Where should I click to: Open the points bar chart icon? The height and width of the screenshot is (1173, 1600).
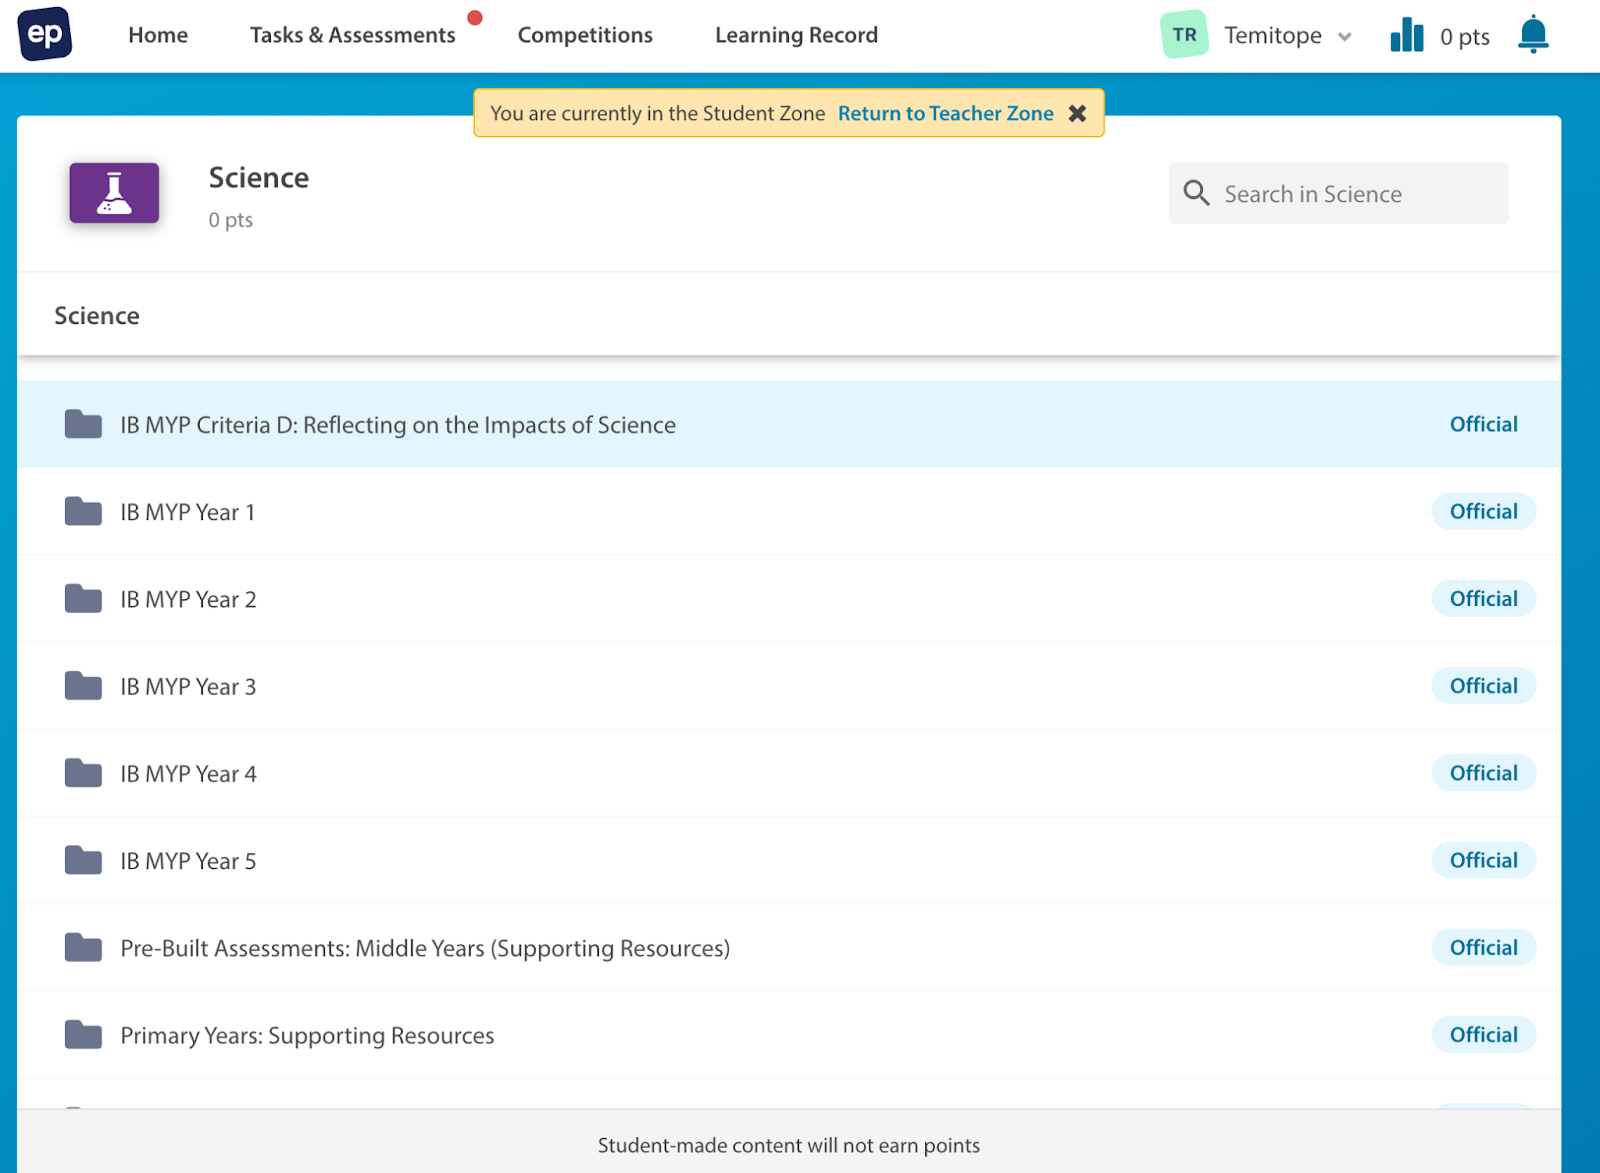coord(1406,35)
